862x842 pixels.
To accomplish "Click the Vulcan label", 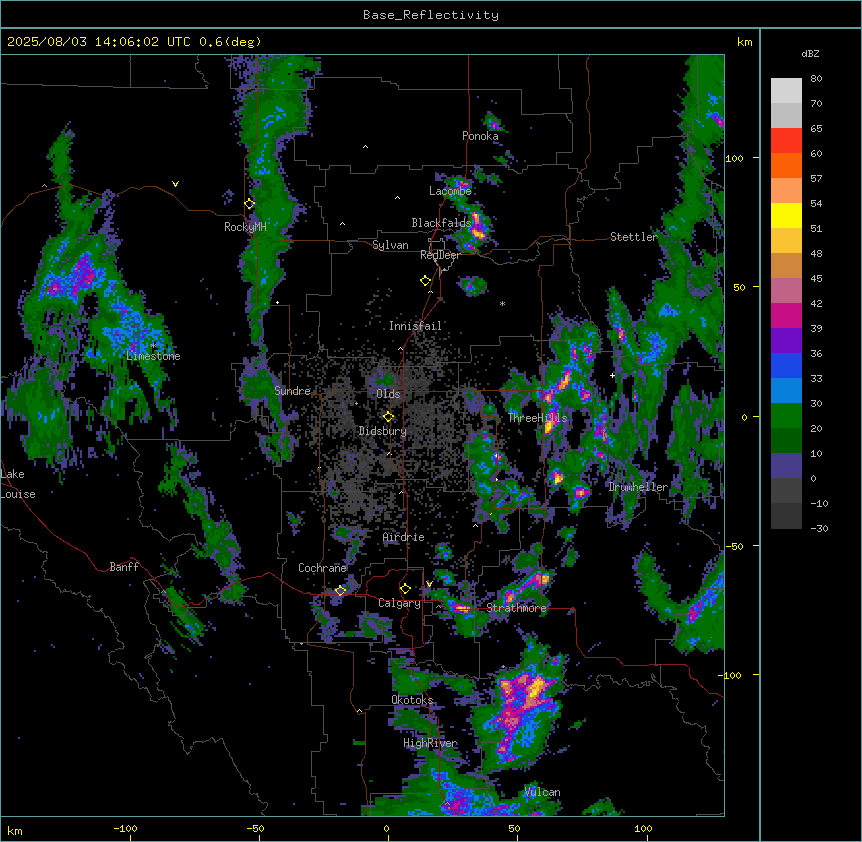I will point(542,792).
